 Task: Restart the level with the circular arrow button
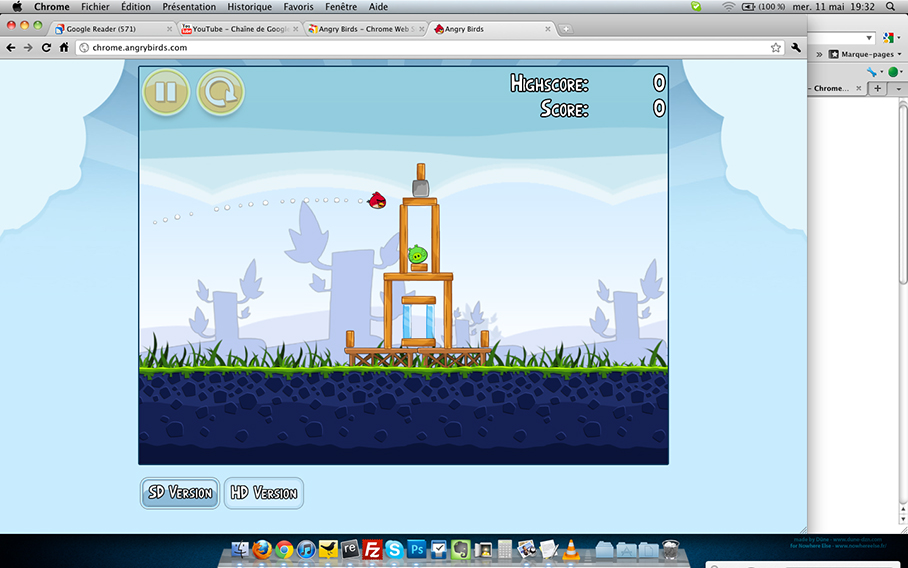pos(220,92)
